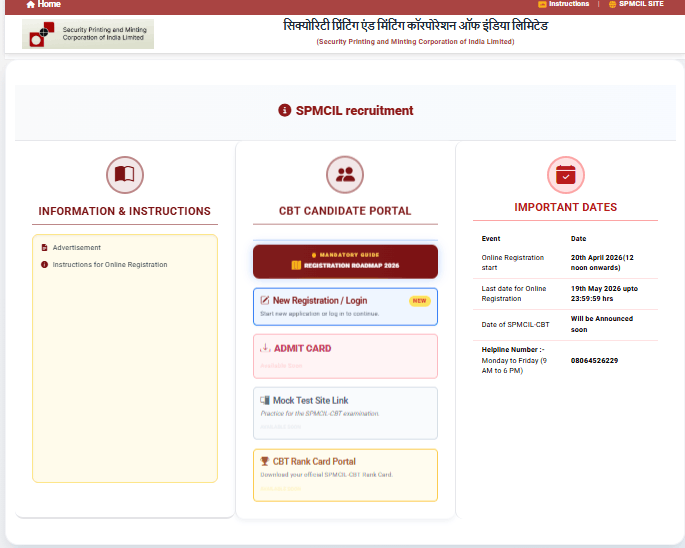Click the info icon beside SPMCIL recruitment

284,111
